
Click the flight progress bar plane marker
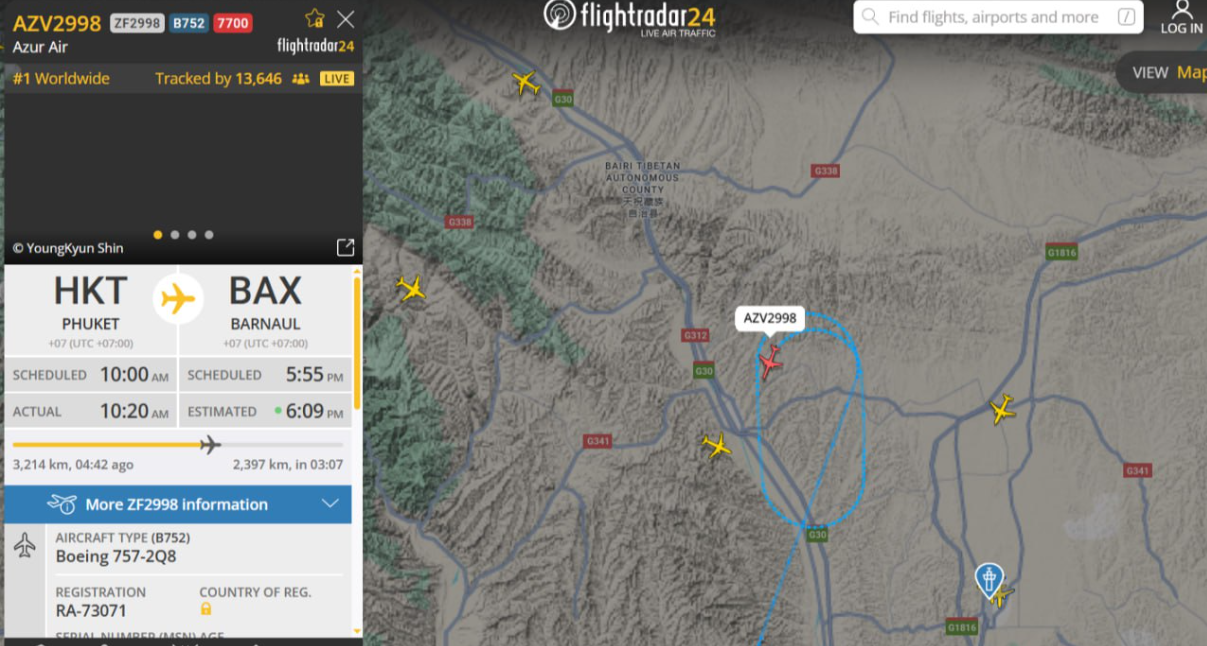[210, 444]
